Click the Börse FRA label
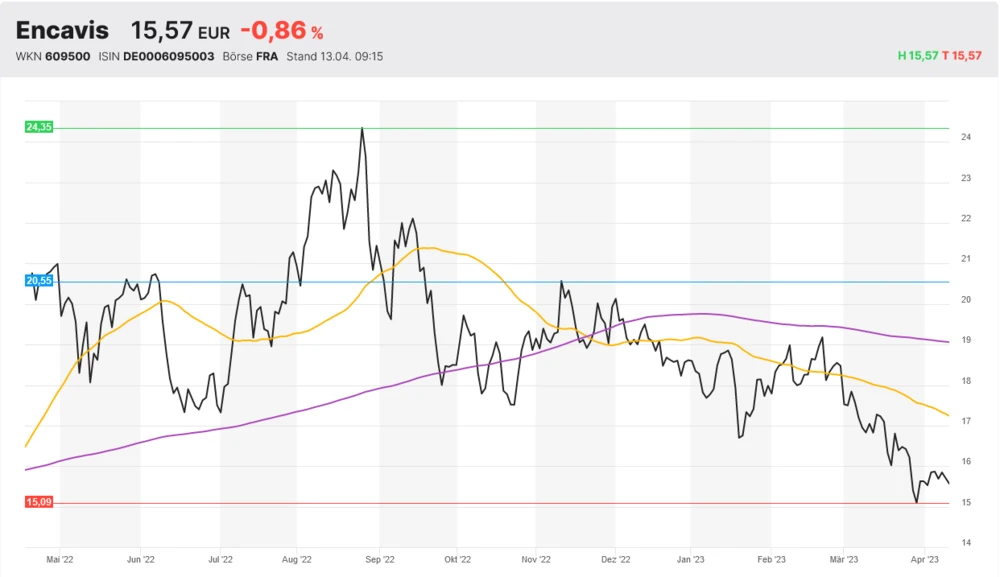Viewport: 1000px width, 577px height. click(250, 57)
